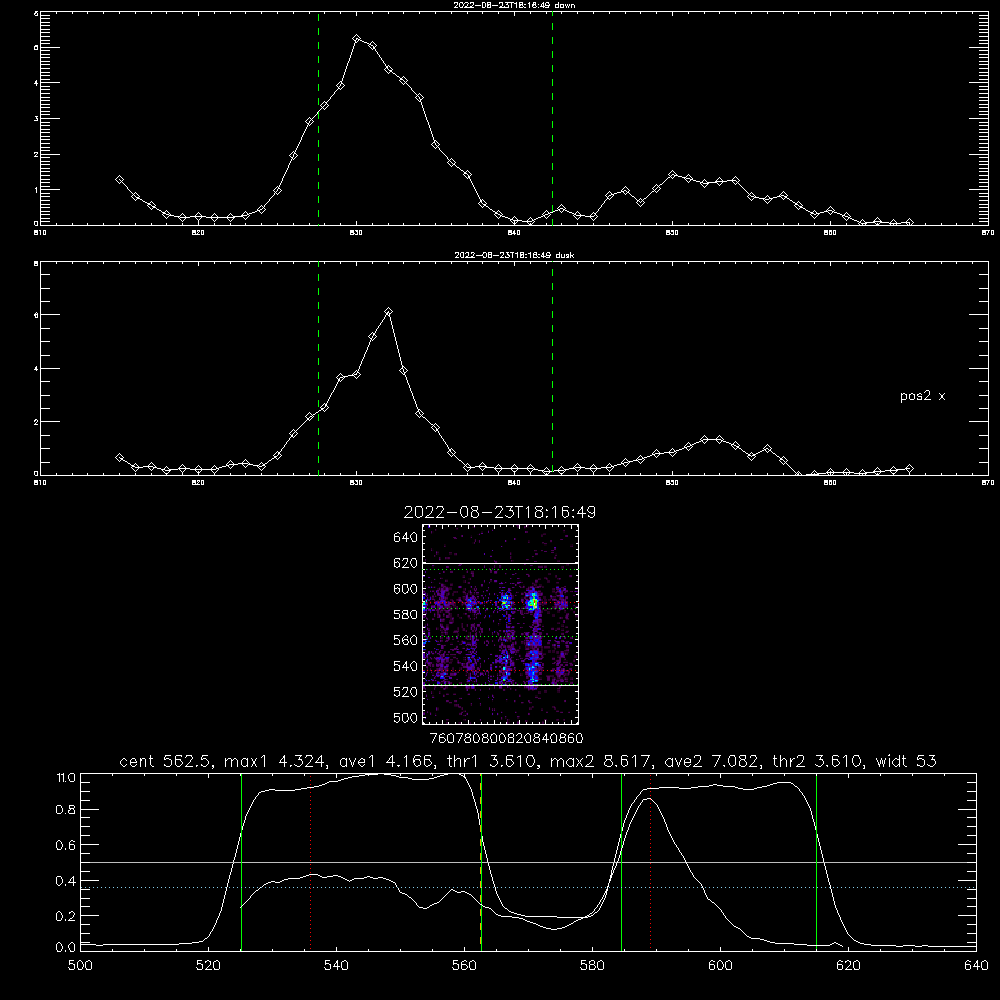Click y-axis label 0.6 on bottom profile plot
1000x1000 pixels.
[66, 845]
